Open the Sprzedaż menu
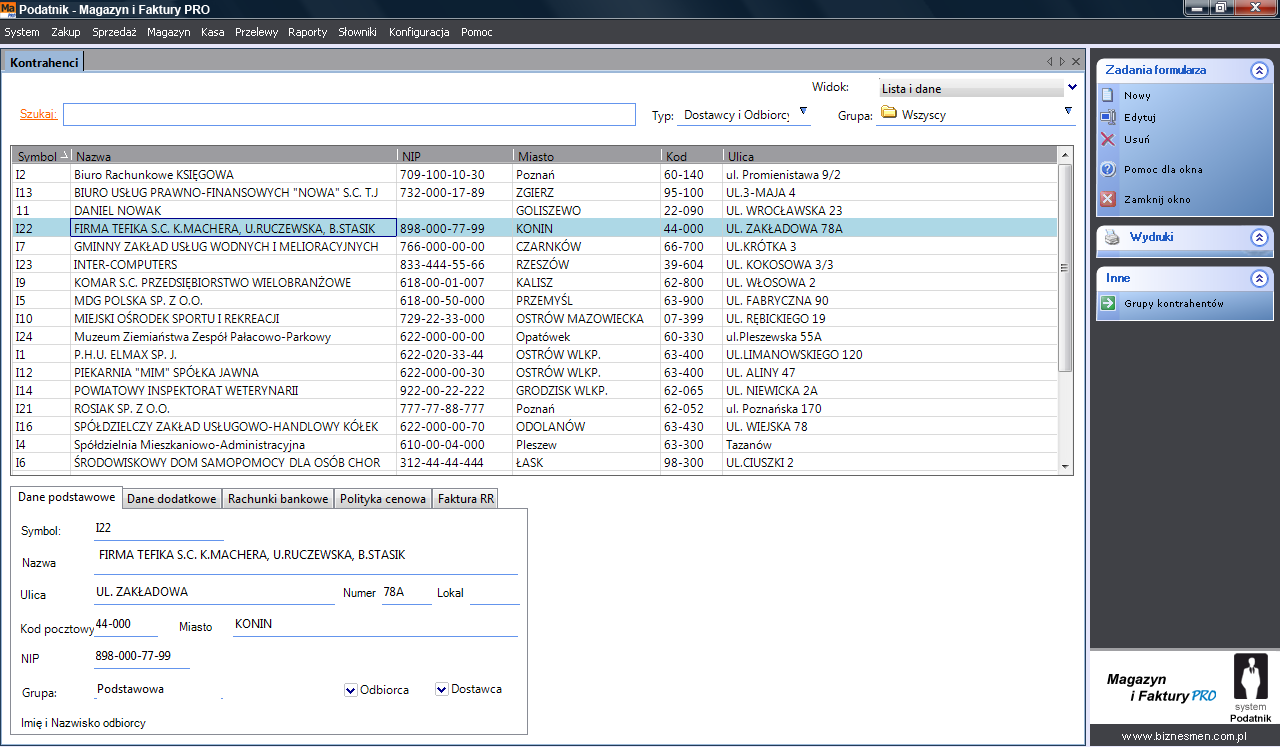 click(114, 32)
